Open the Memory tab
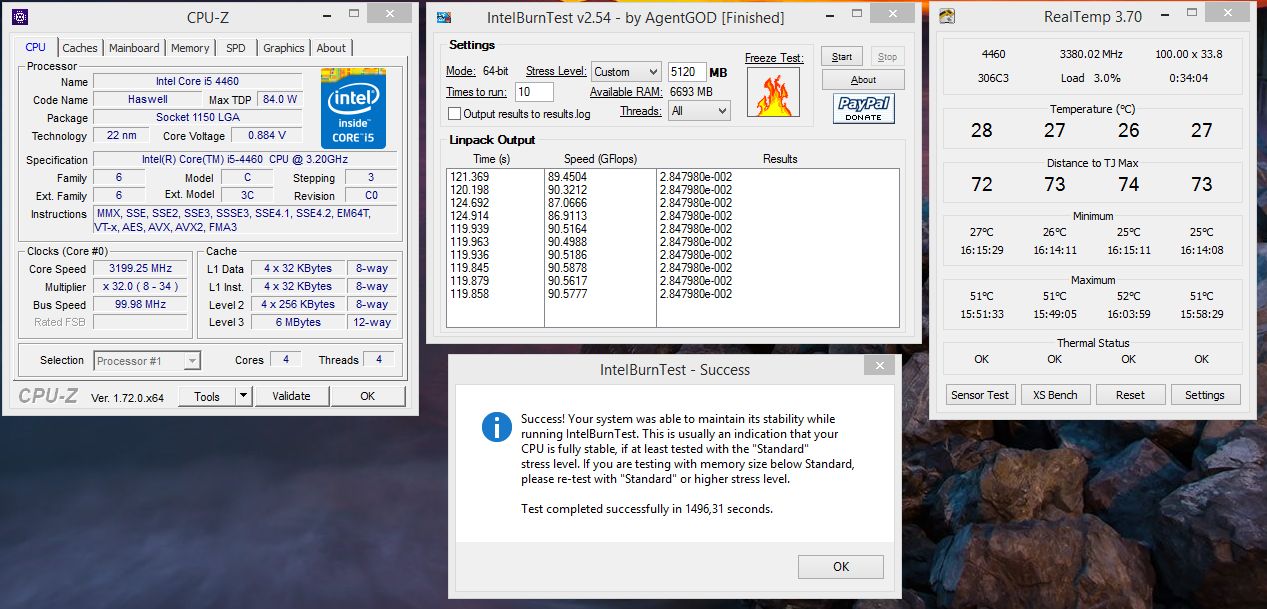 190,48
